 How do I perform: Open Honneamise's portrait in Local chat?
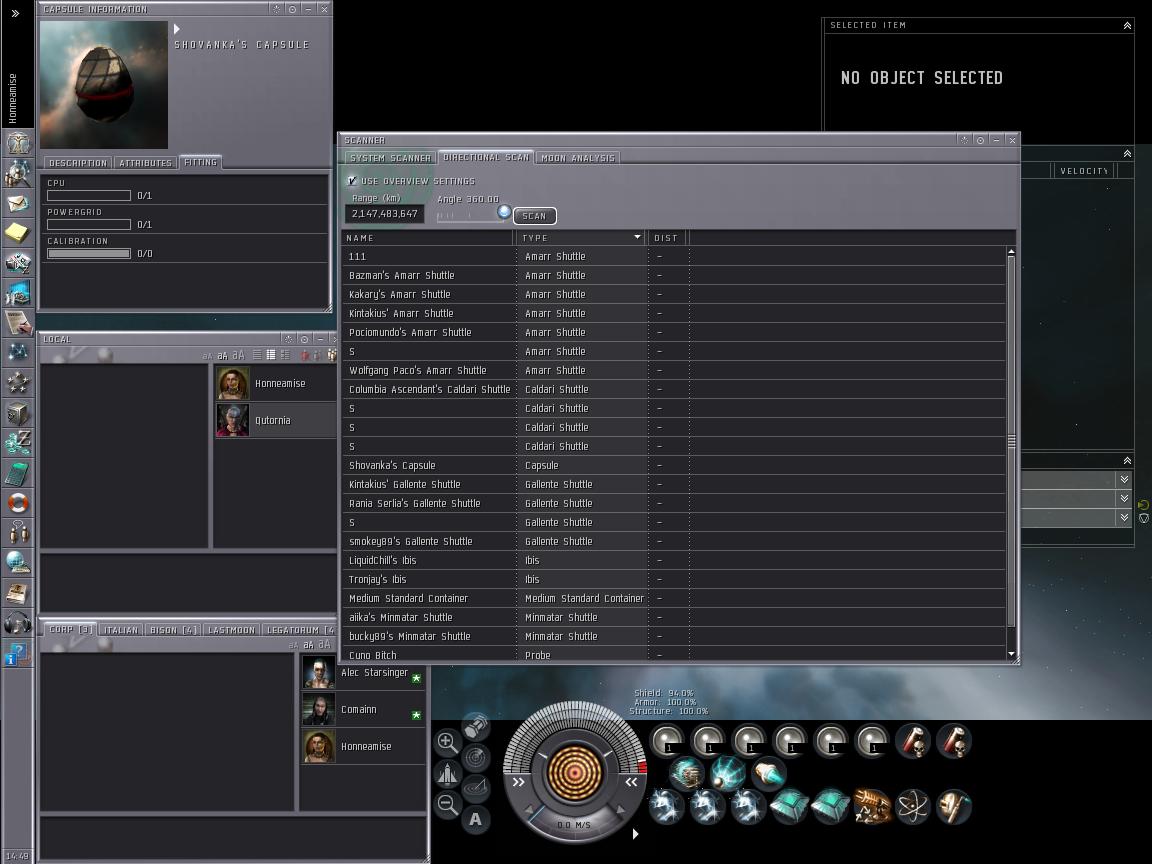[233, 384]
